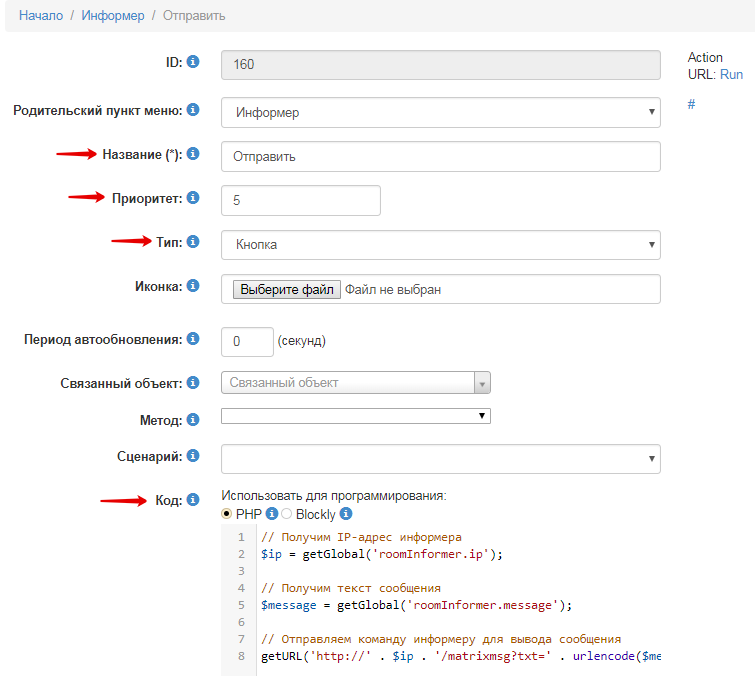Click the info icon next to ID
The width and height of the screenshot is (755, 676).
point(193,62)
